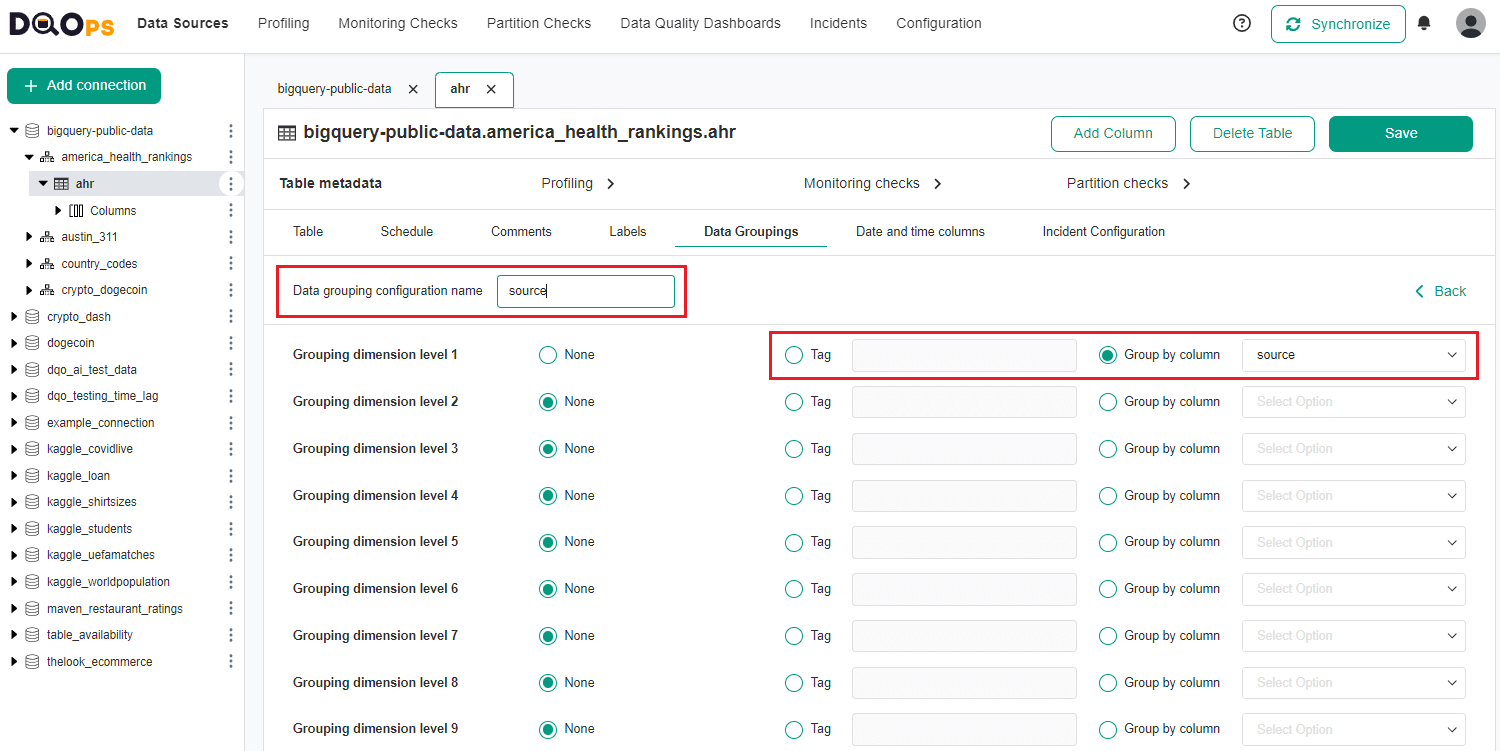Viewport: 1500px width, 751px height.
Task: Click the columns icon beside Columns
Action: [x=76, y=211]
